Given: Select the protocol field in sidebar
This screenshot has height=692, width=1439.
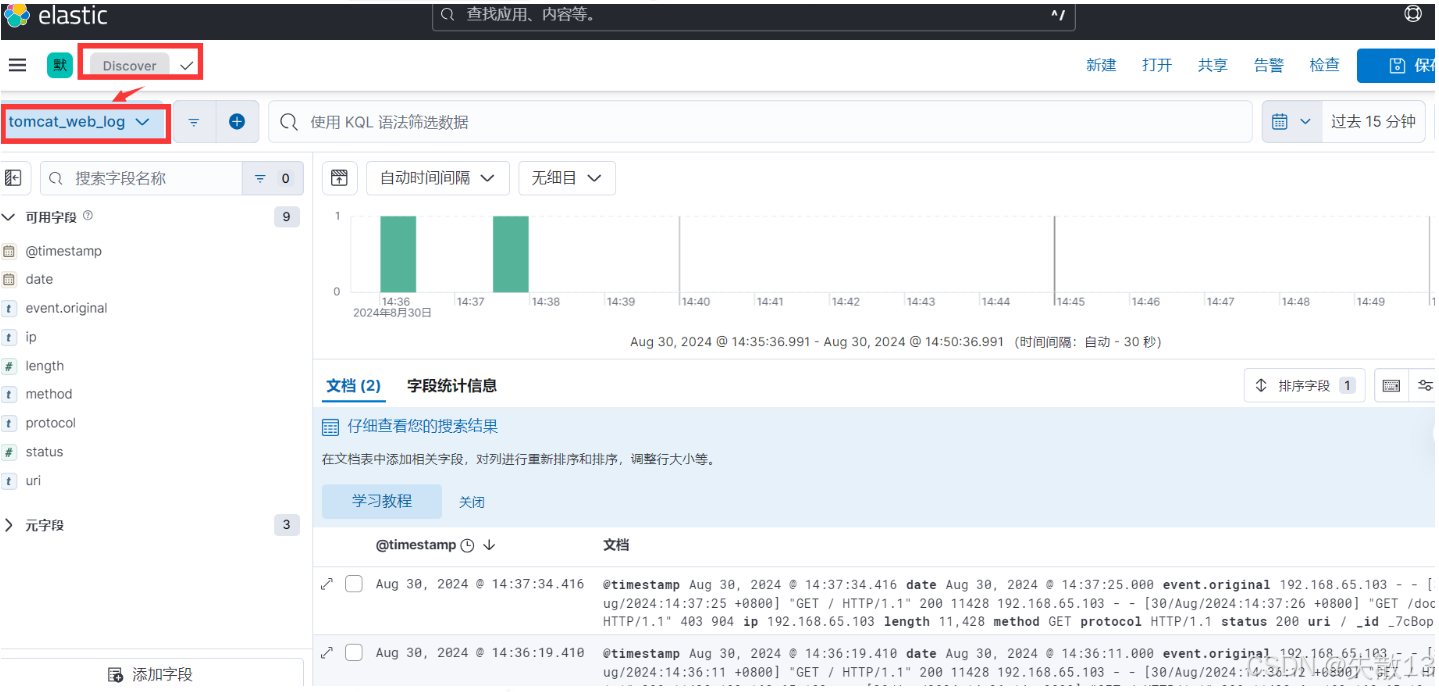Looking at the screenshot, I should coord(51,423).
